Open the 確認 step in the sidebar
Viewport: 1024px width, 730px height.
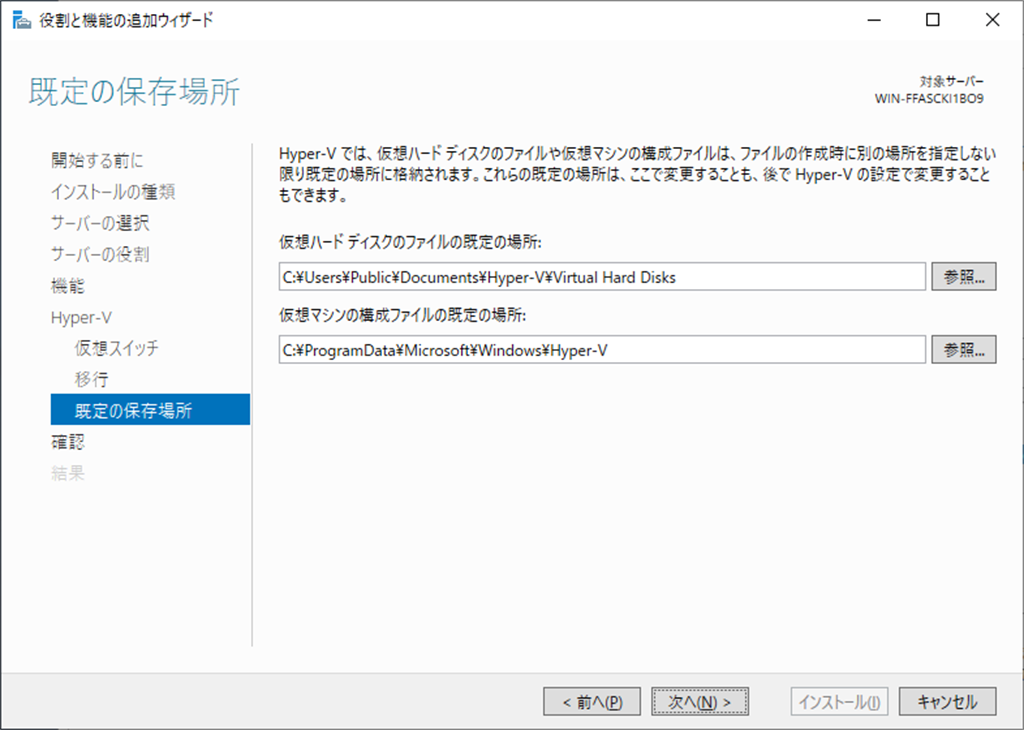point(68,441)
